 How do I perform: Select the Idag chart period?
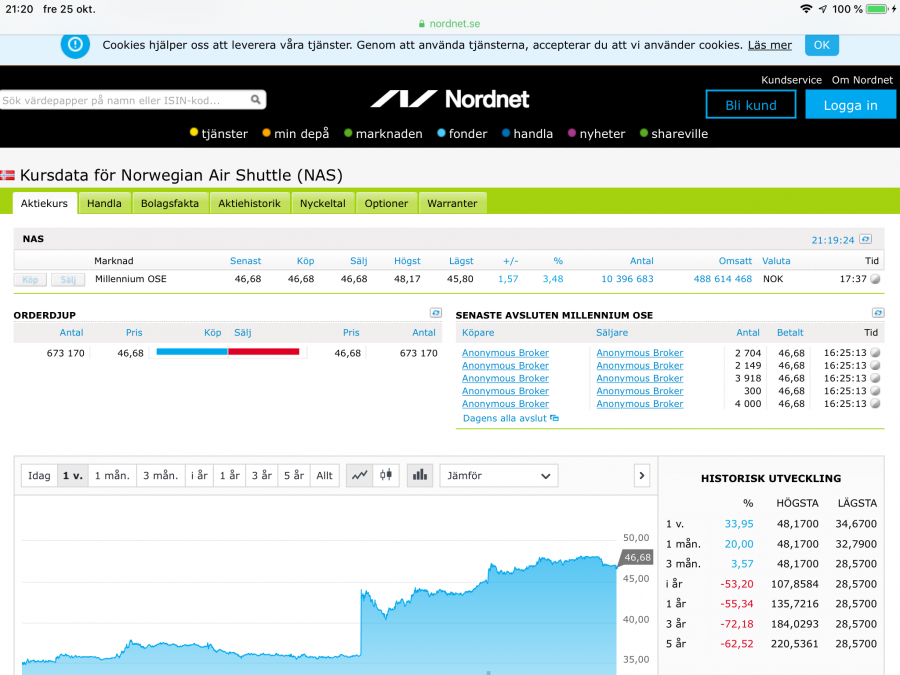39,476
